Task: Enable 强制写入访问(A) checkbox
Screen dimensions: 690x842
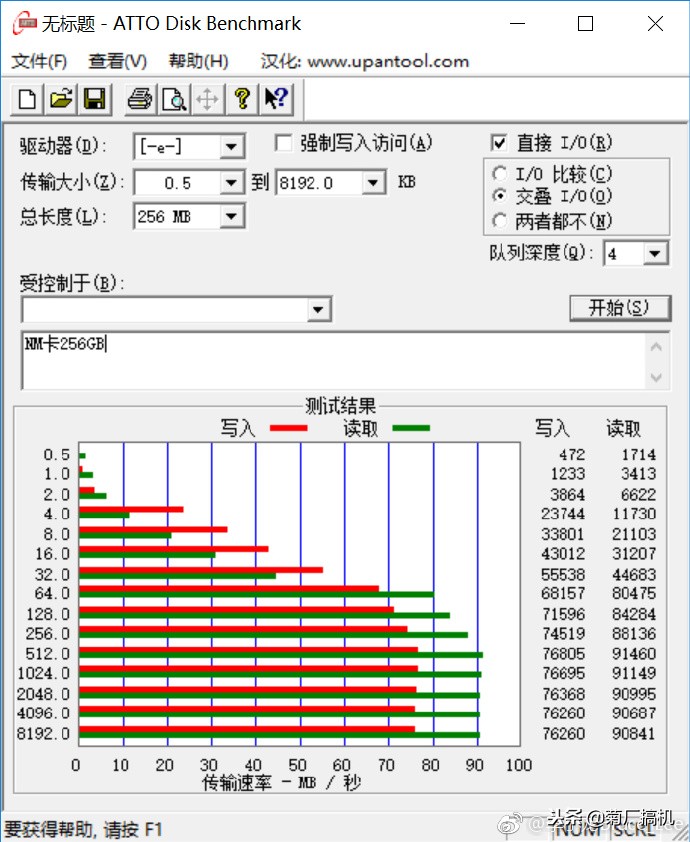Action: (x=284, y=143)
